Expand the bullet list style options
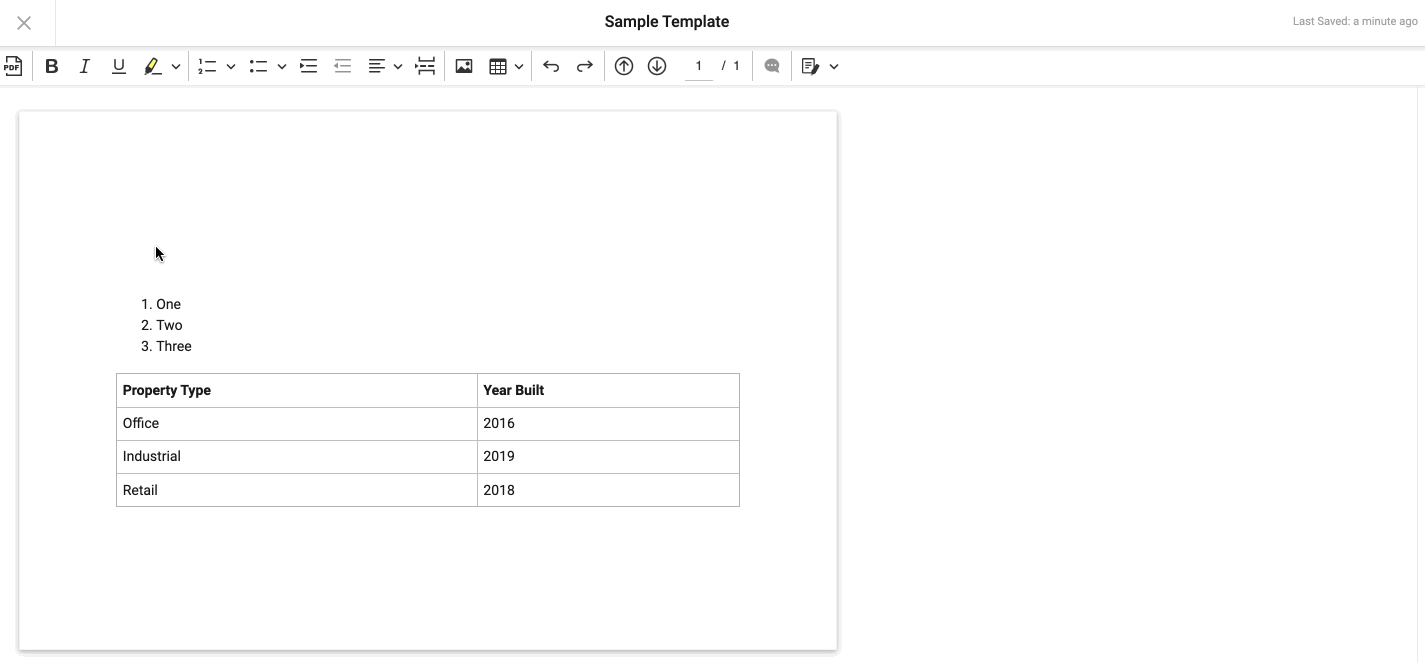Screen dimensions: 1425x663 coord(282,66)
